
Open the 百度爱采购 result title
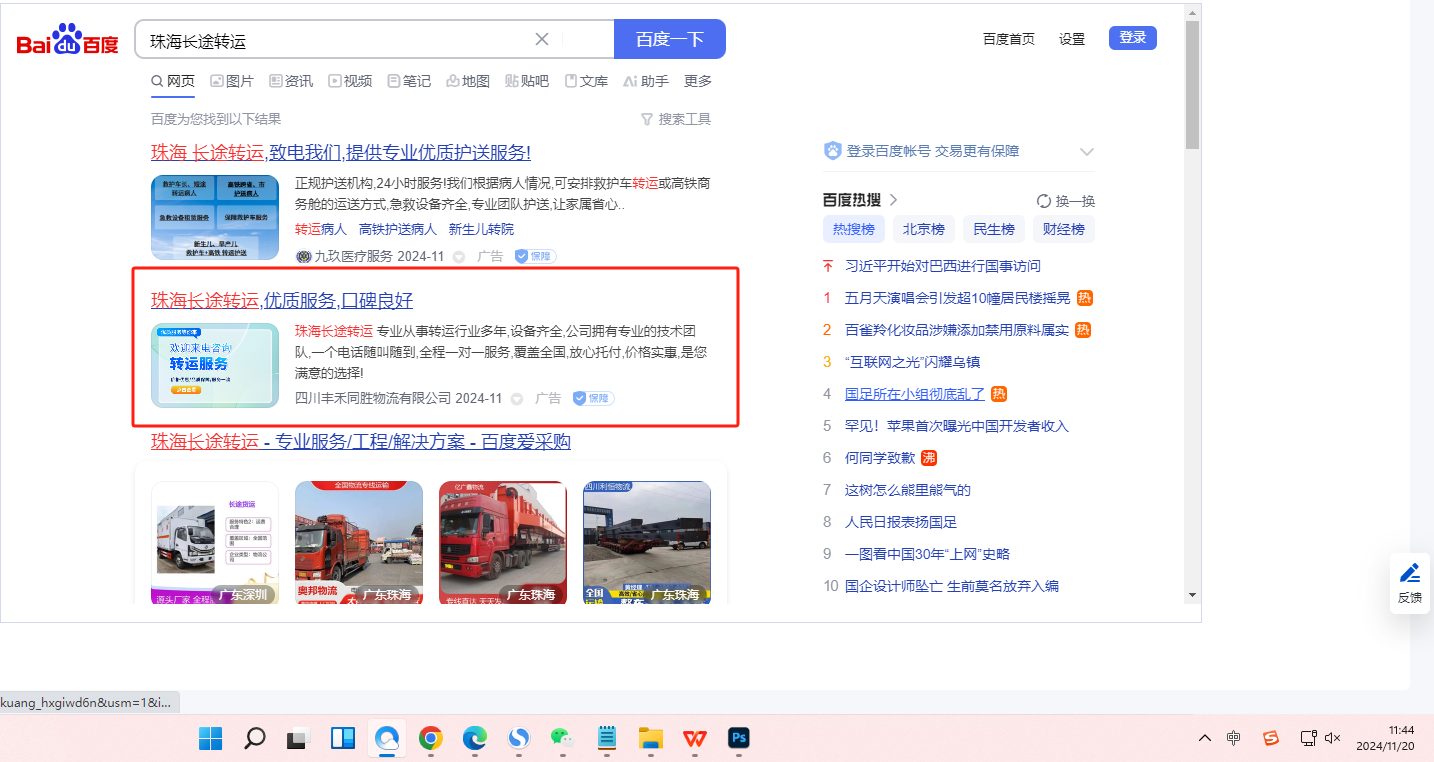click(361, 442)
